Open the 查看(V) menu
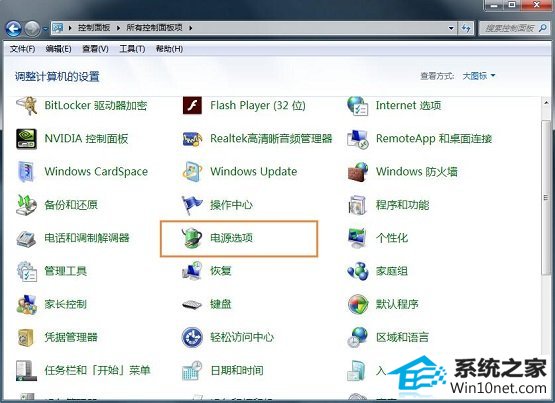Image resolution: width=555 pixels, height=403 pixels. click(x=95, y=49)
